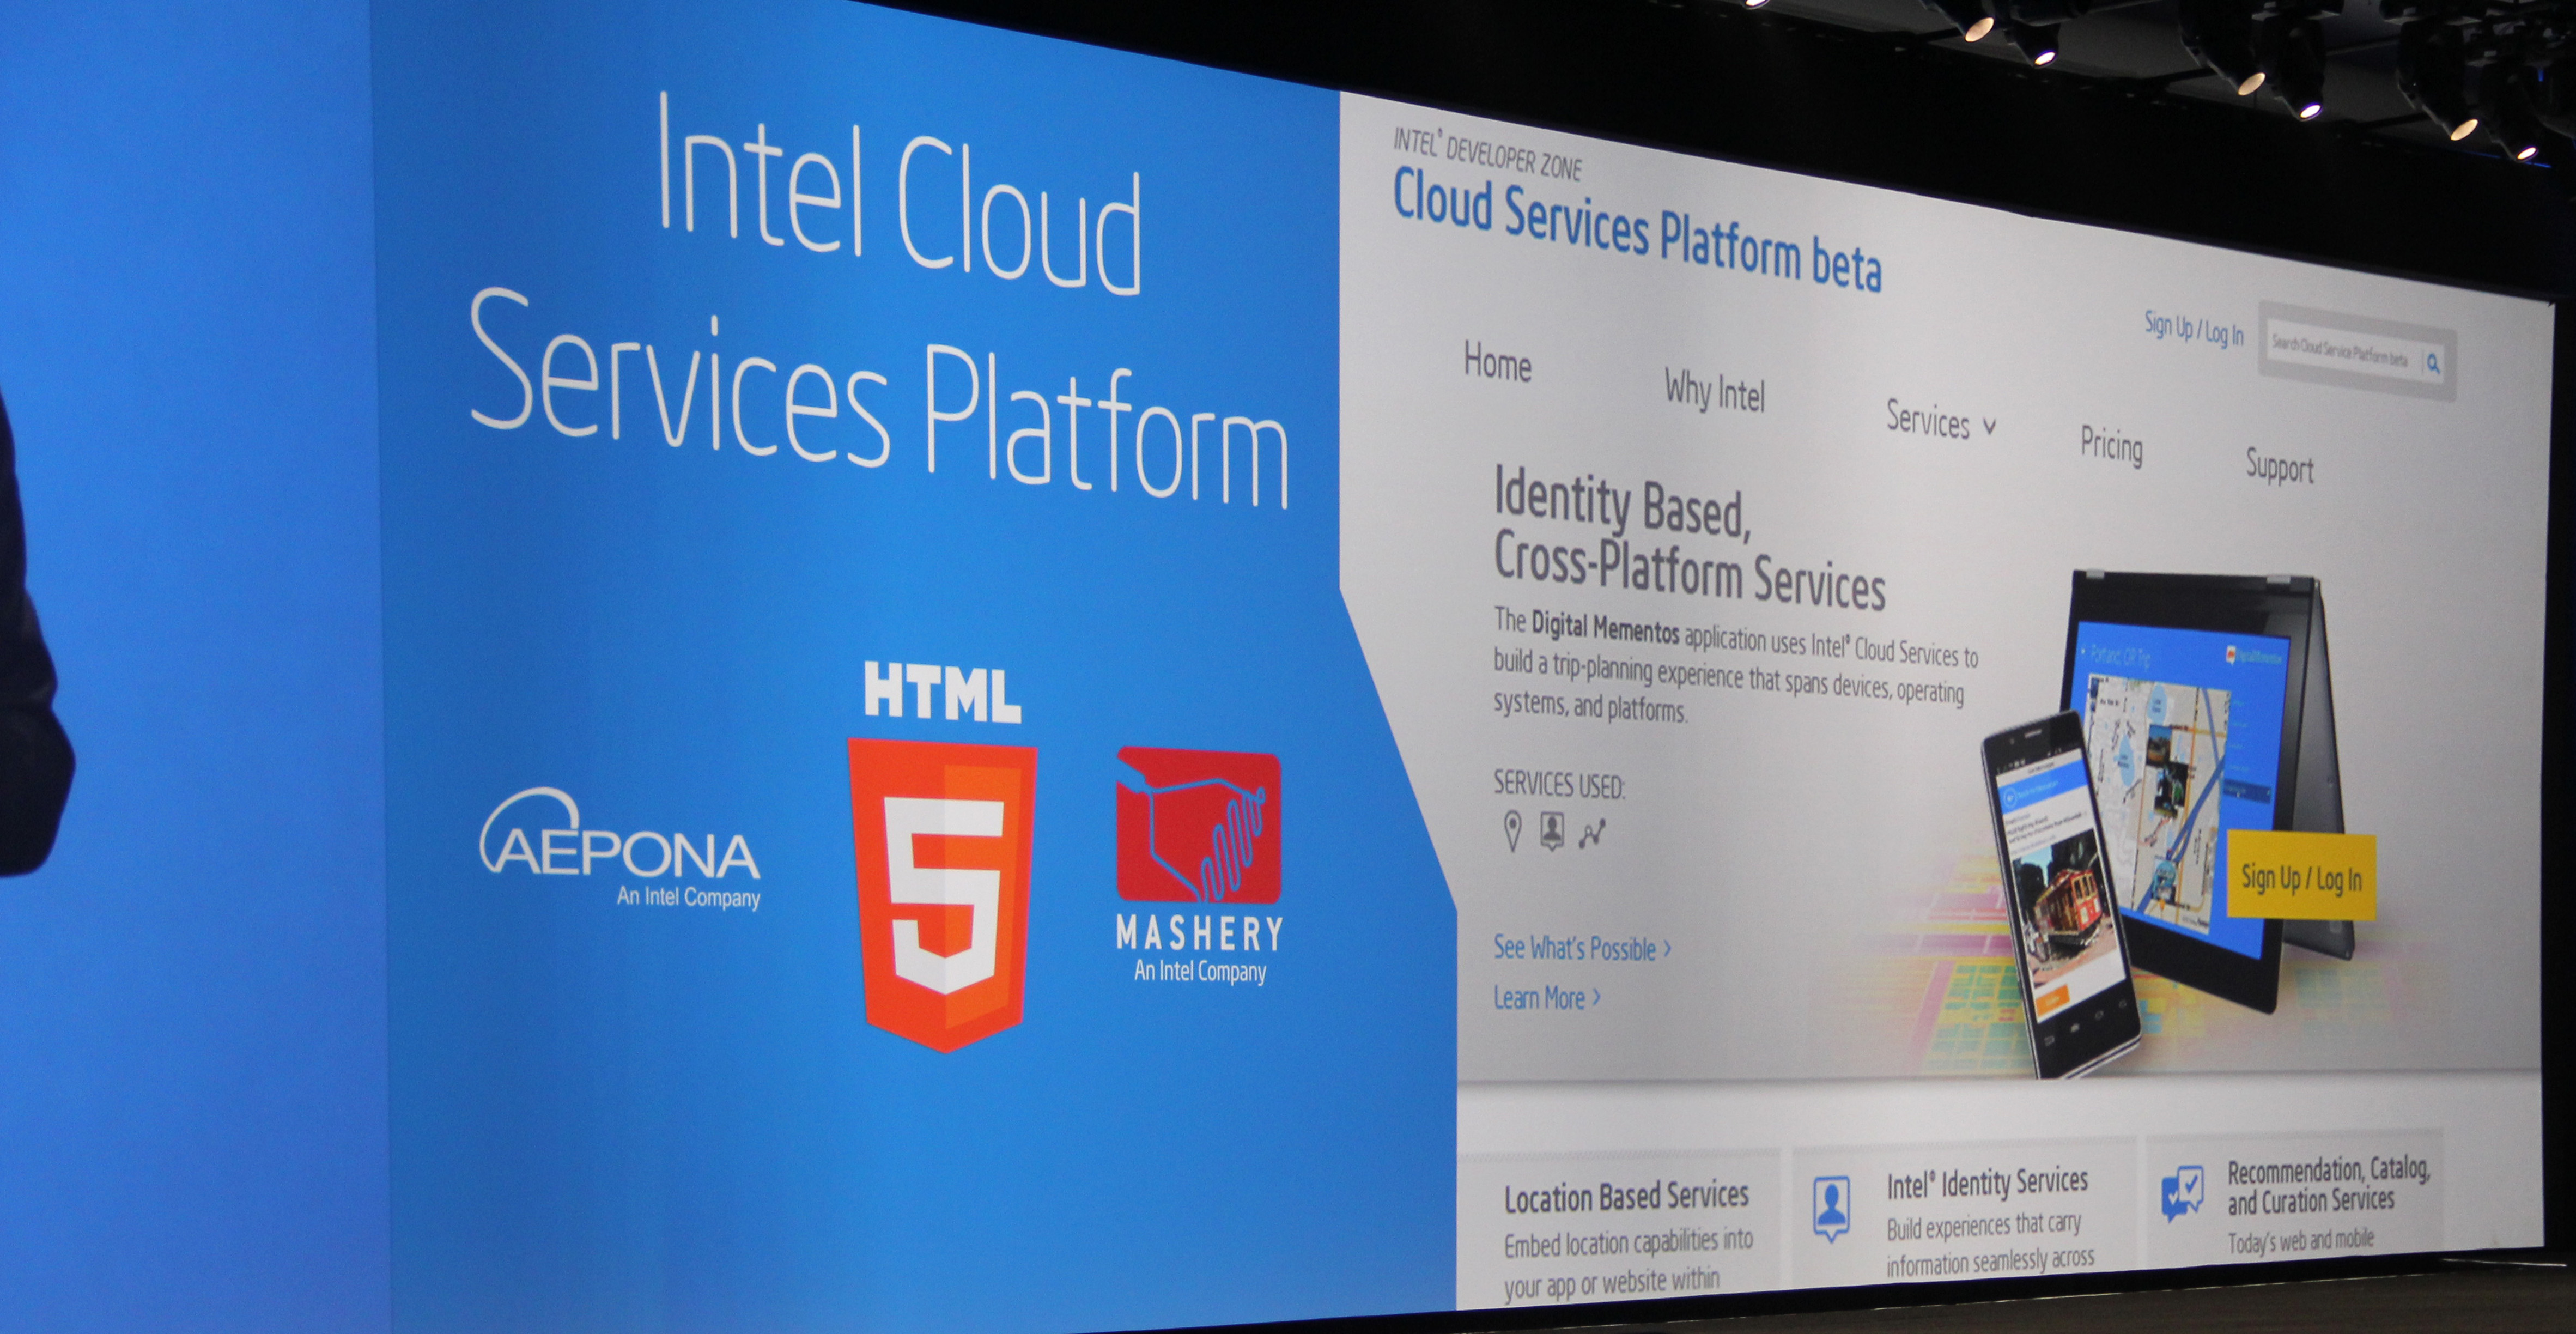
Task: Click the Identity Based, Cross-Platform Services heading
Action: [x=1689, y=540]
